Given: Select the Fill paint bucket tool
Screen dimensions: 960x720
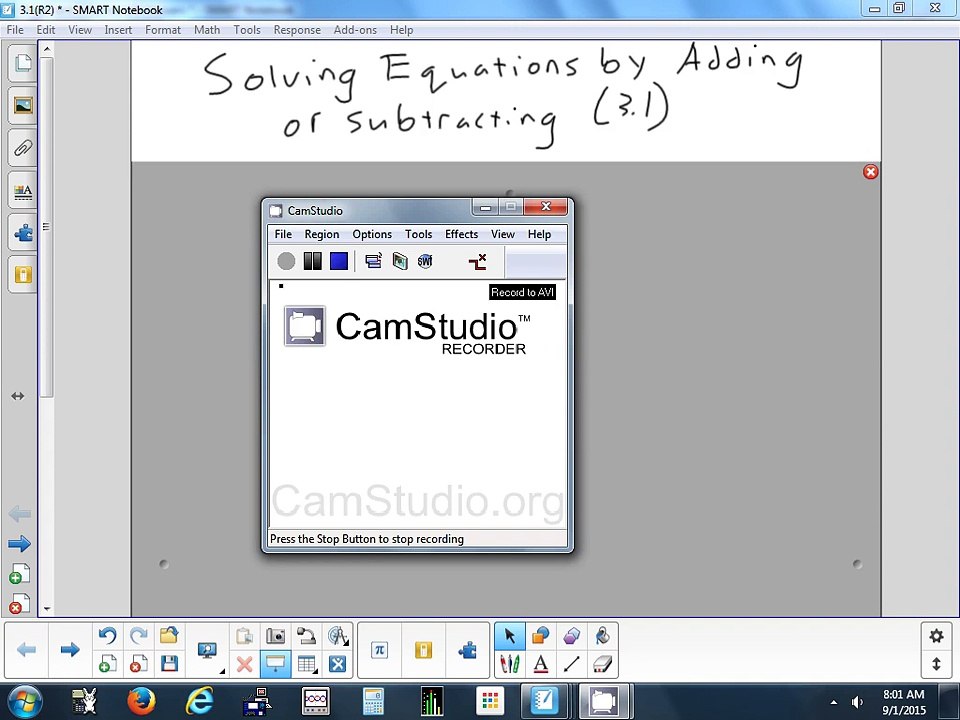Looking at the screenshot, I should [x=602, y=636].
